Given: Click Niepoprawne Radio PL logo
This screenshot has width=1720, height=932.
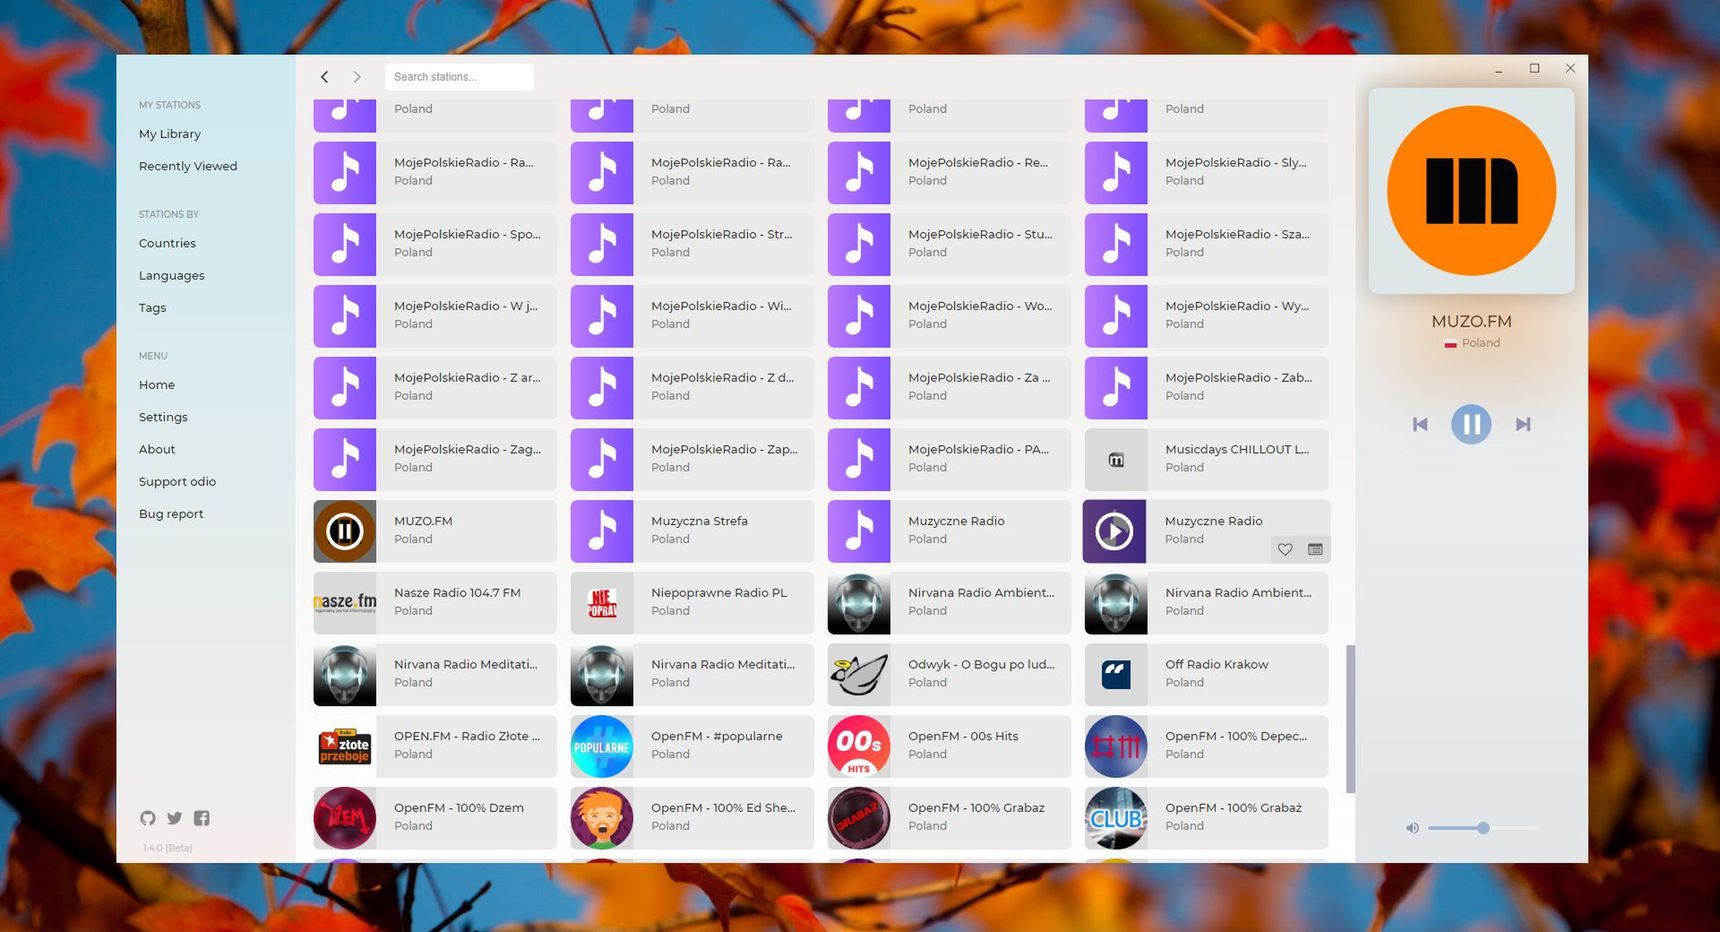Looking at the screenshot, I should tap(602, 603).
